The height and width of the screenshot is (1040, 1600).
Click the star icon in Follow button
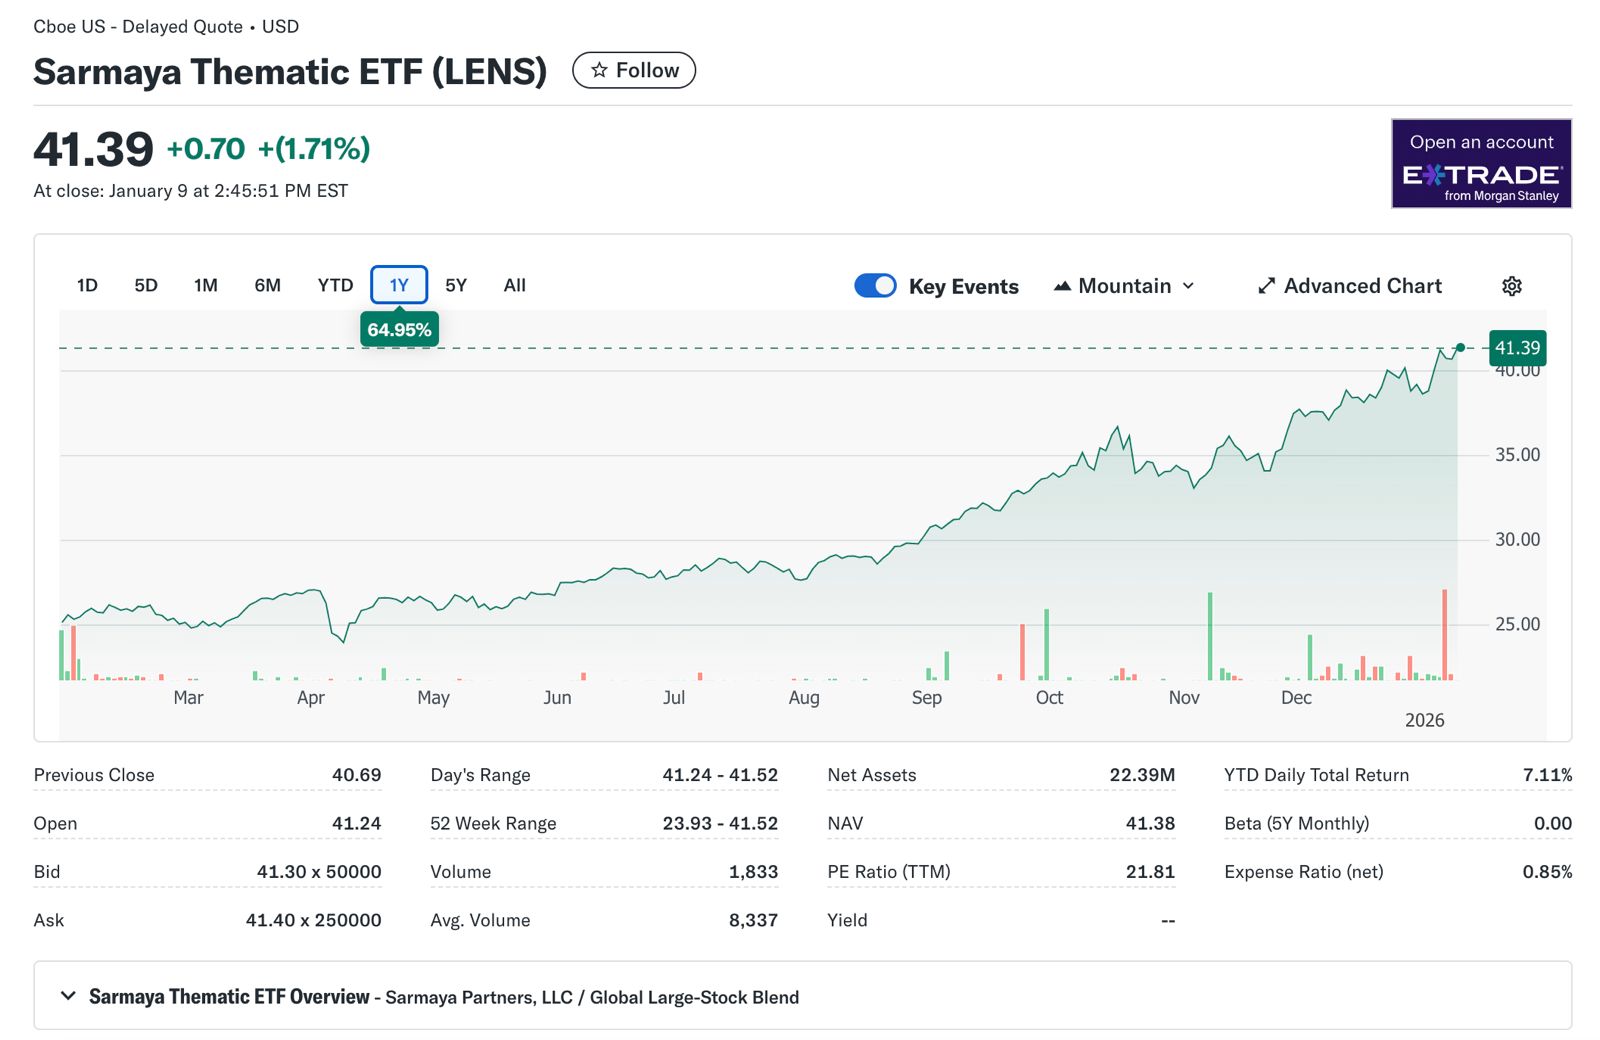[x=599, y=70]
